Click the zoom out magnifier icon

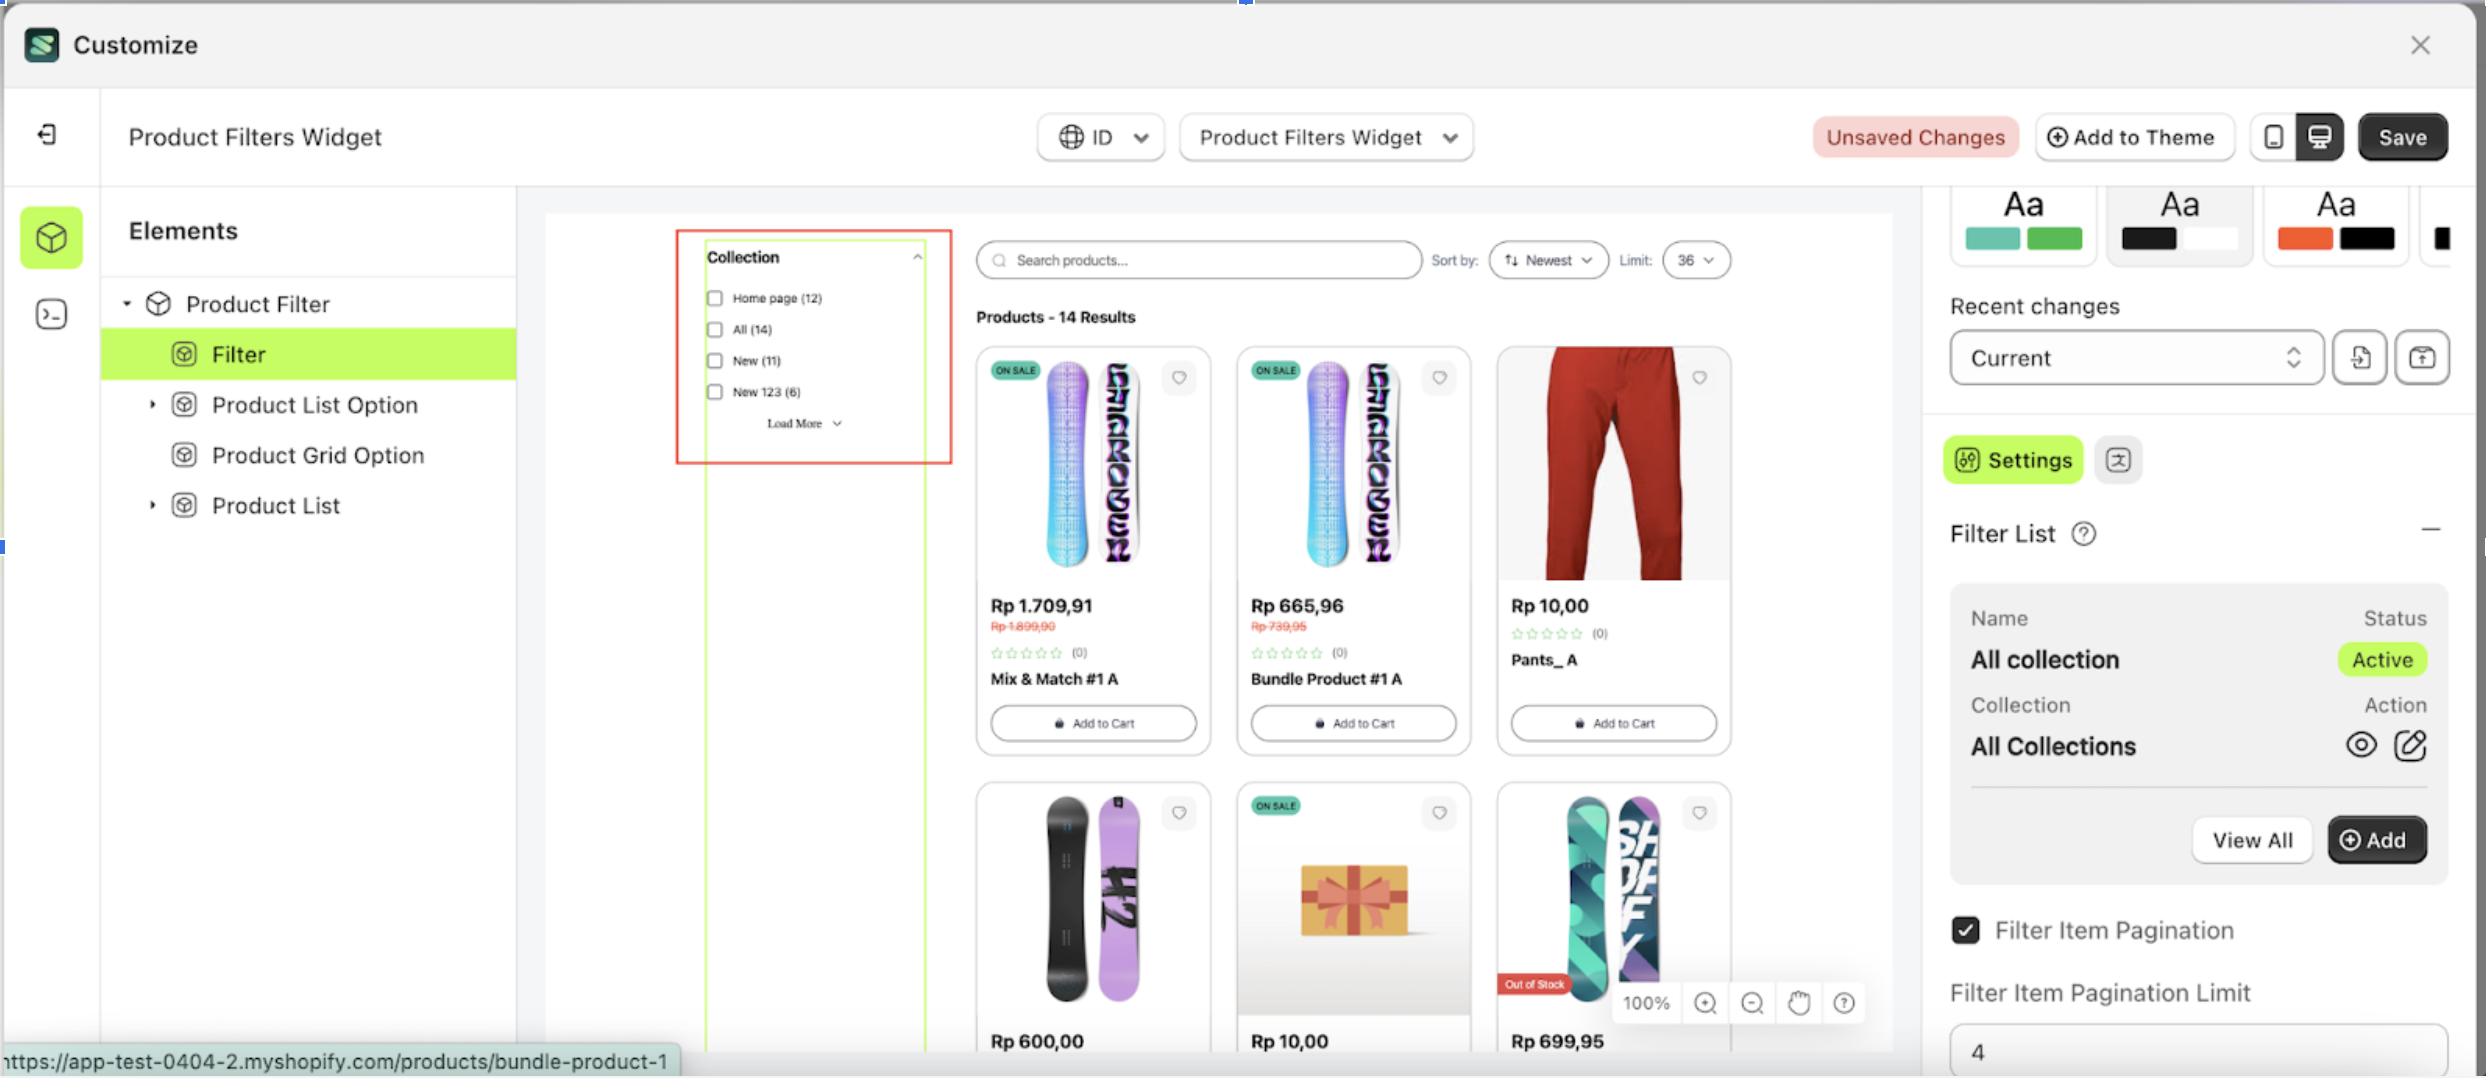1752,1003
